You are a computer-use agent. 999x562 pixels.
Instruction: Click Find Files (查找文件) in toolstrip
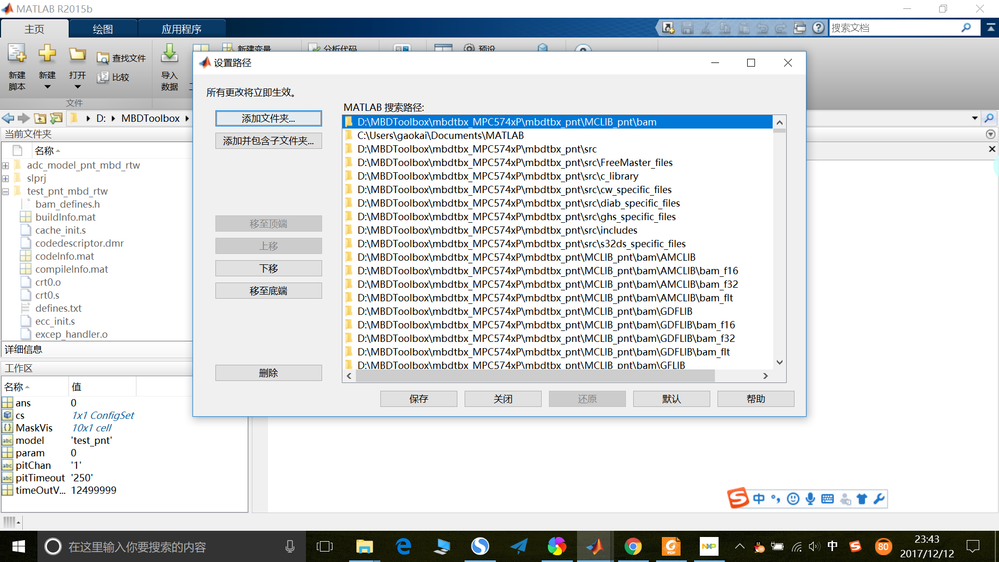[122, 58]
